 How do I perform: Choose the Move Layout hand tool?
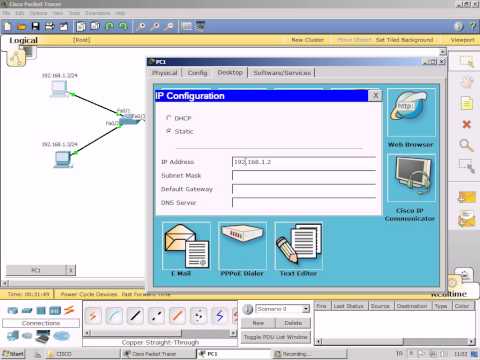(467, 82)
